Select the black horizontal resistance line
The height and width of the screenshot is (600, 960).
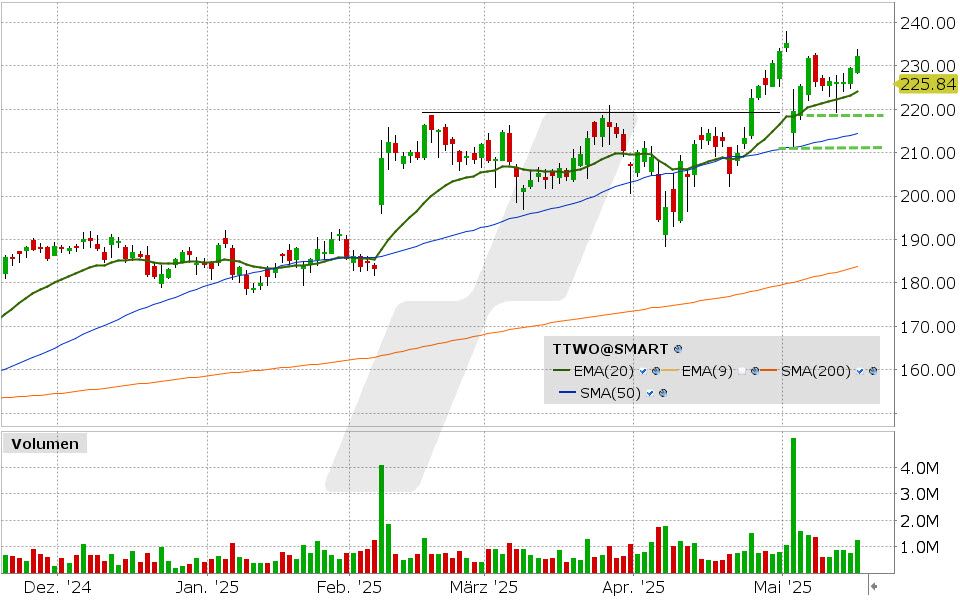pos(600,113)
